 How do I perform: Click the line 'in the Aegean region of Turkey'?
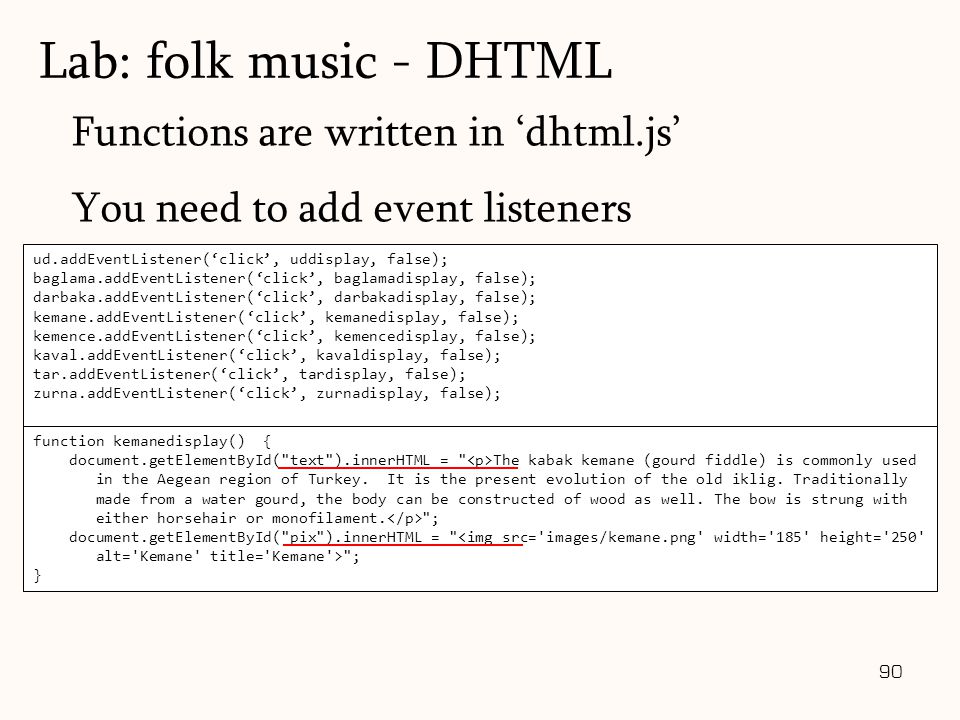click(501, 479)
